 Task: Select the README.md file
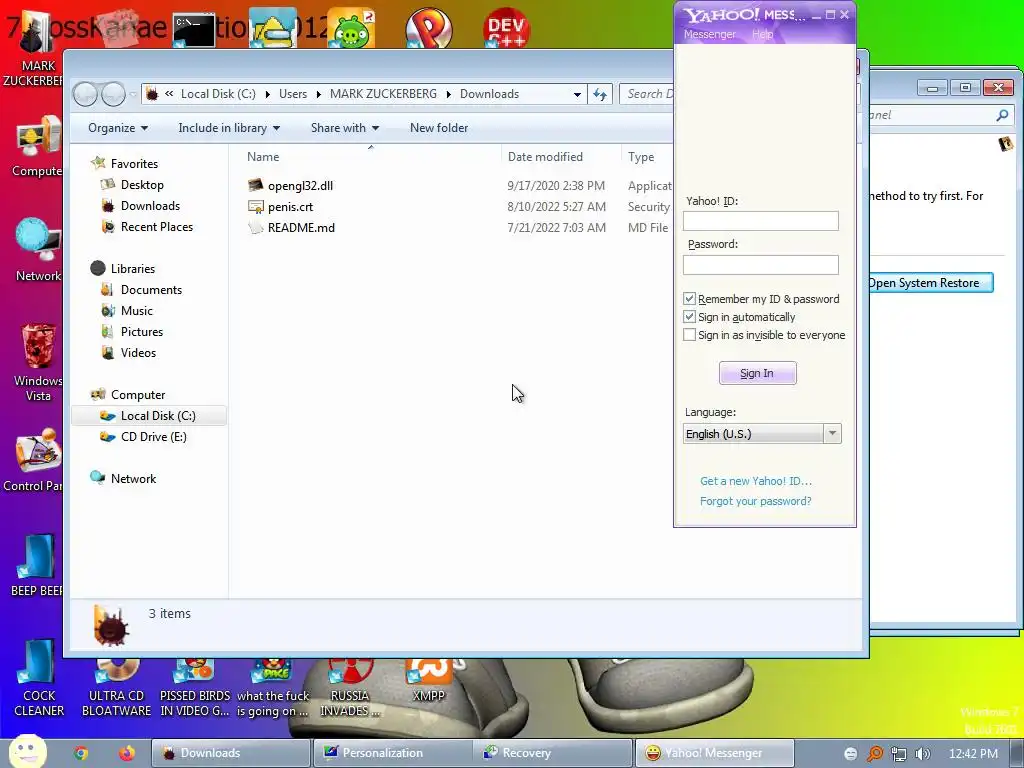(301, 227)
